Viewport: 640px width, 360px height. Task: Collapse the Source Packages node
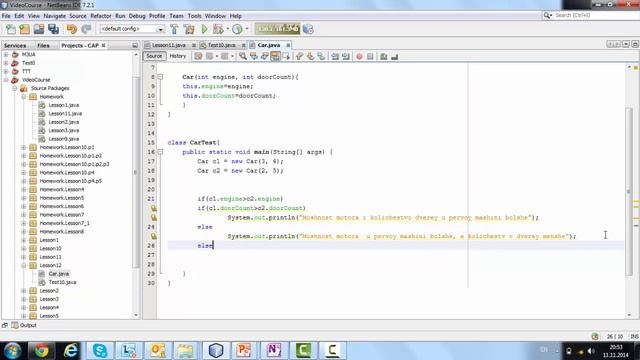[x=15, y=88]
